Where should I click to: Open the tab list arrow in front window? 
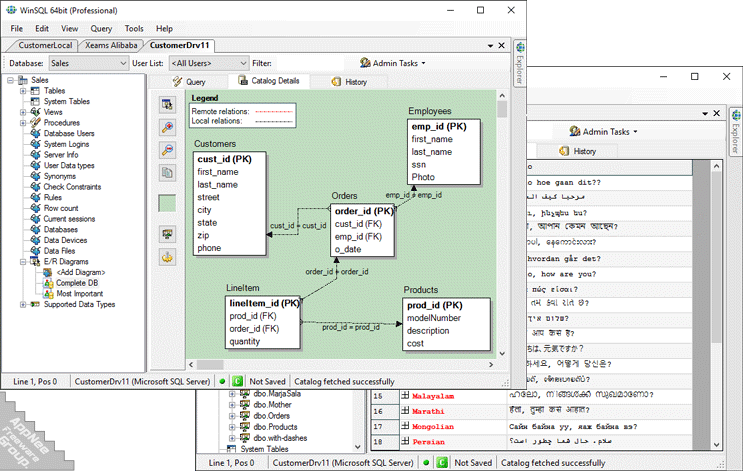[490, 45]
